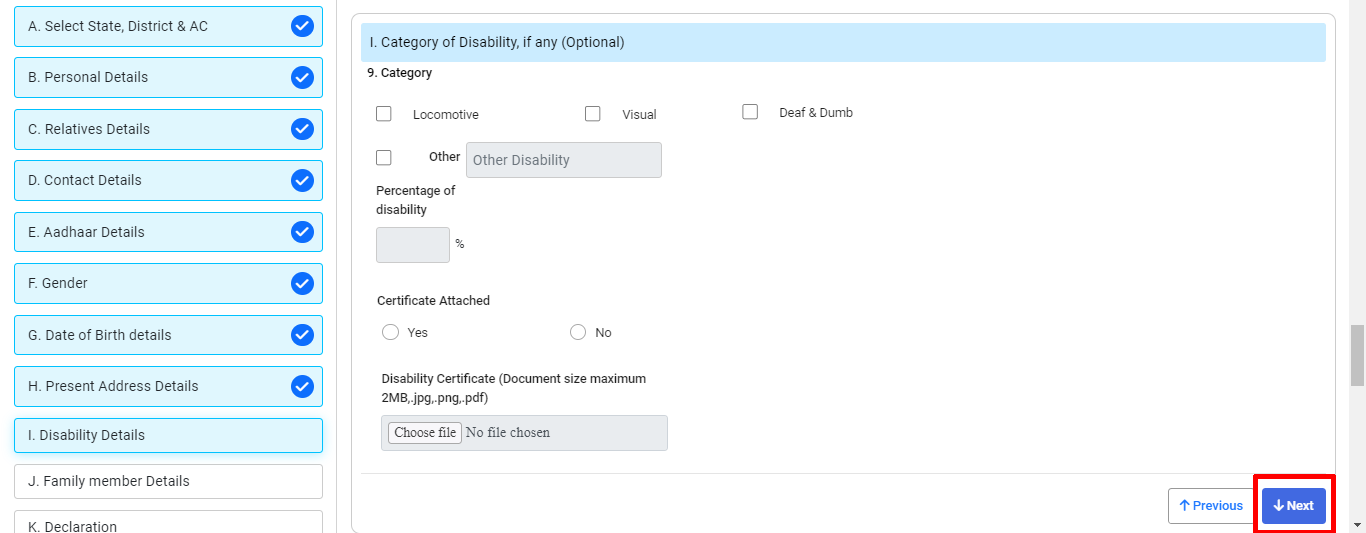Image resolution: width=1366 pixels, height=533 pixels.
Task: Click checkmark icon beside Present Address Details
Action: [x=302, y=386]
